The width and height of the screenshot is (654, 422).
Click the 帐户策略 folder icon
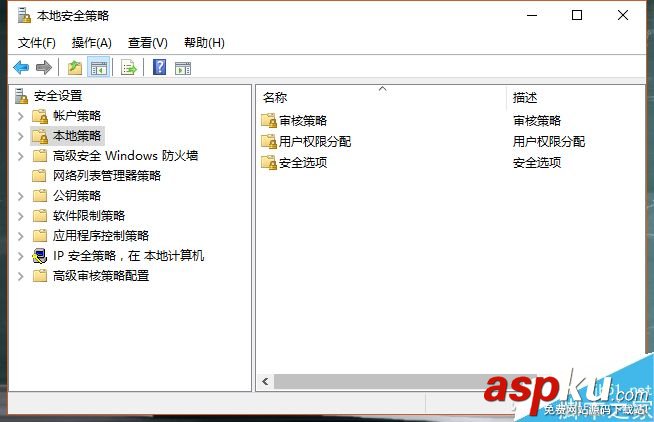40,116
